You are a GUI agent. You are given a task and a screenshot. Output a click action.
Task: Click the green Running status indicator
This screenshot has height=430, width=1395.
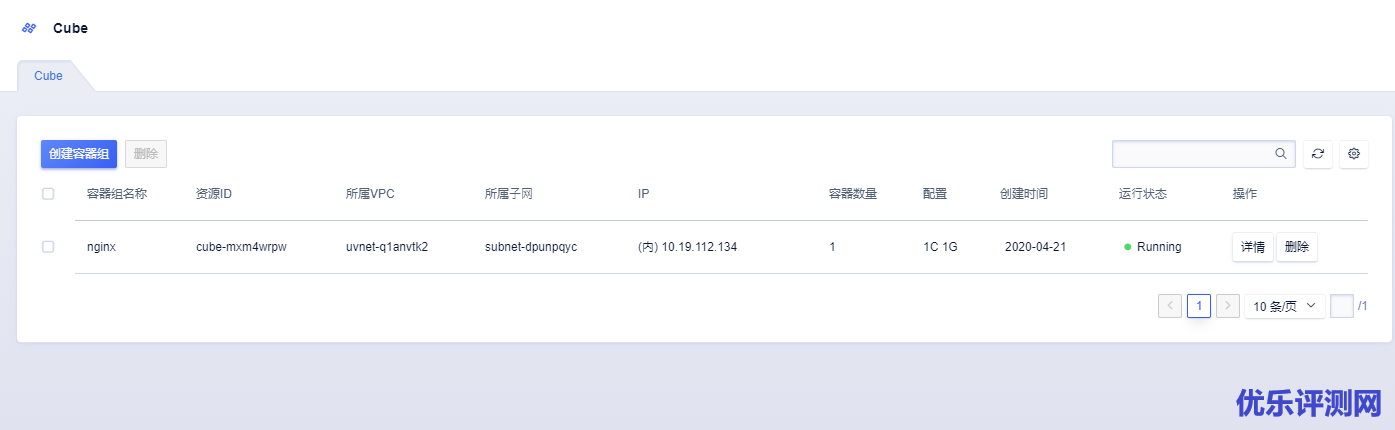coord(1128,247)
